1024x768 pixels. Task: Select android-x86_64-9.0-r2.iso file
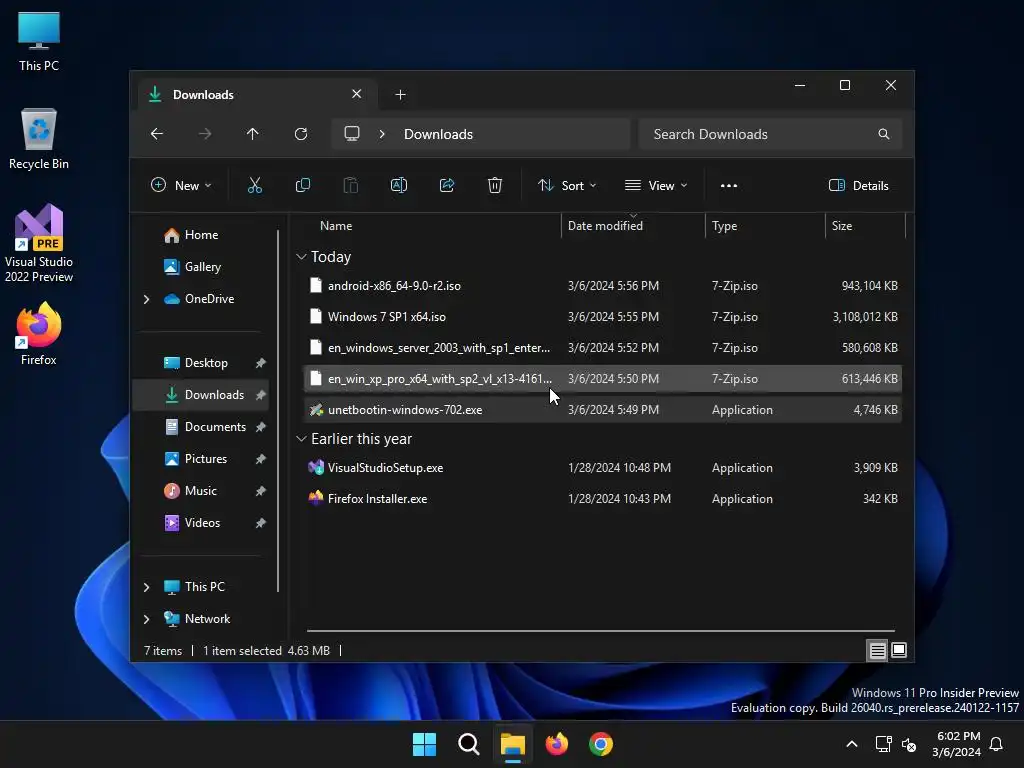[x=603, y=286]
